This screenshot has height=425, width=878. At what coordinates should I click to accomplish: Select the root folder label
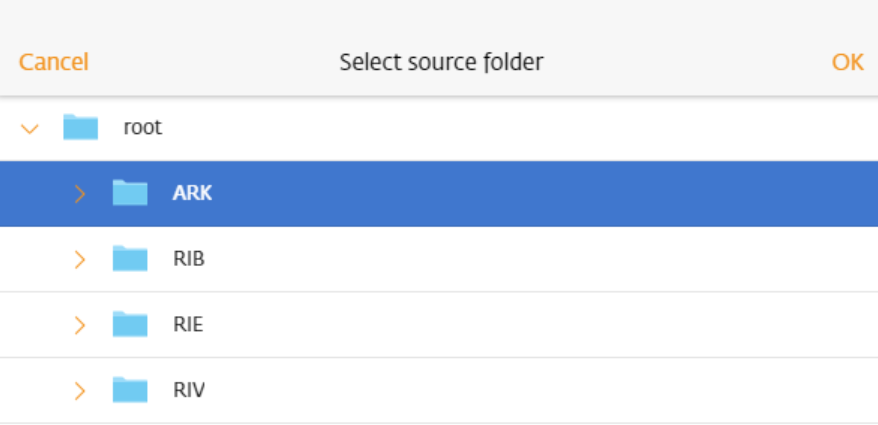point(143,128)
